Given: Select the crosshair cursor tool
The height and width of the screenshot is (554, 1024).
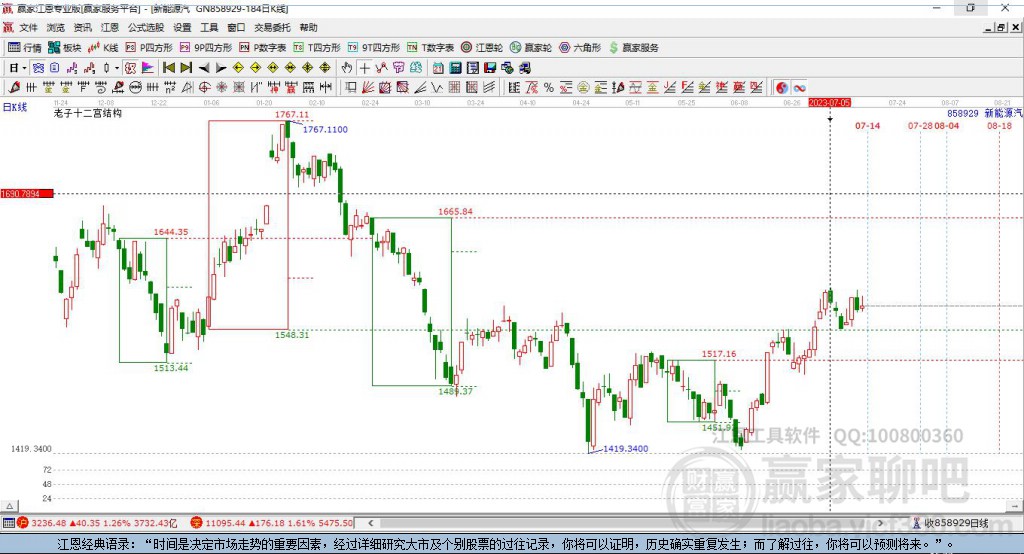Looking at the screenshot, I should (365, 68).
